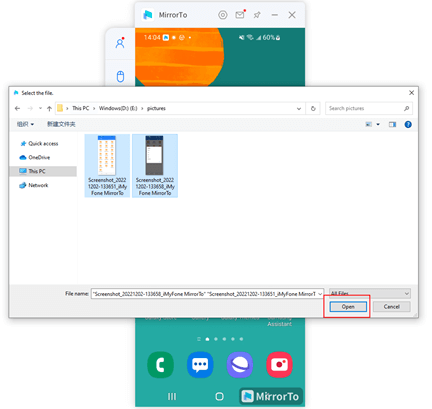Change the file view layout icon
The image size is (432, 409).
tap(369, 124)
